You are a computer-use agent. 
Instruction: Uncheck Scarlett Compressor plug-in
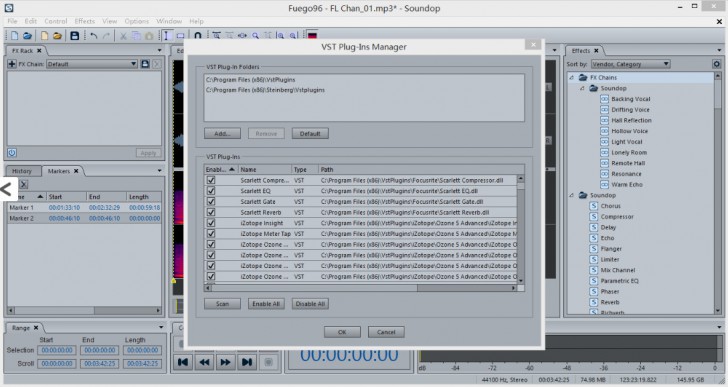point(211,180)
